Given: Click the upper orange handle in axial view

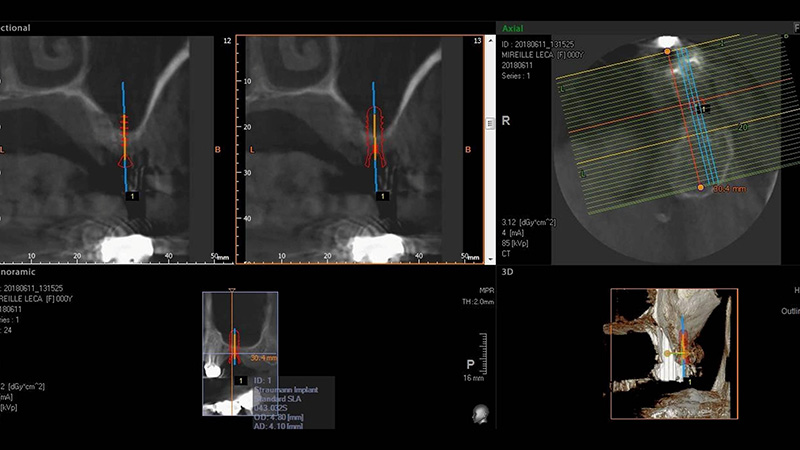Looking at the screenshot, I should click(x=667, y=51).
